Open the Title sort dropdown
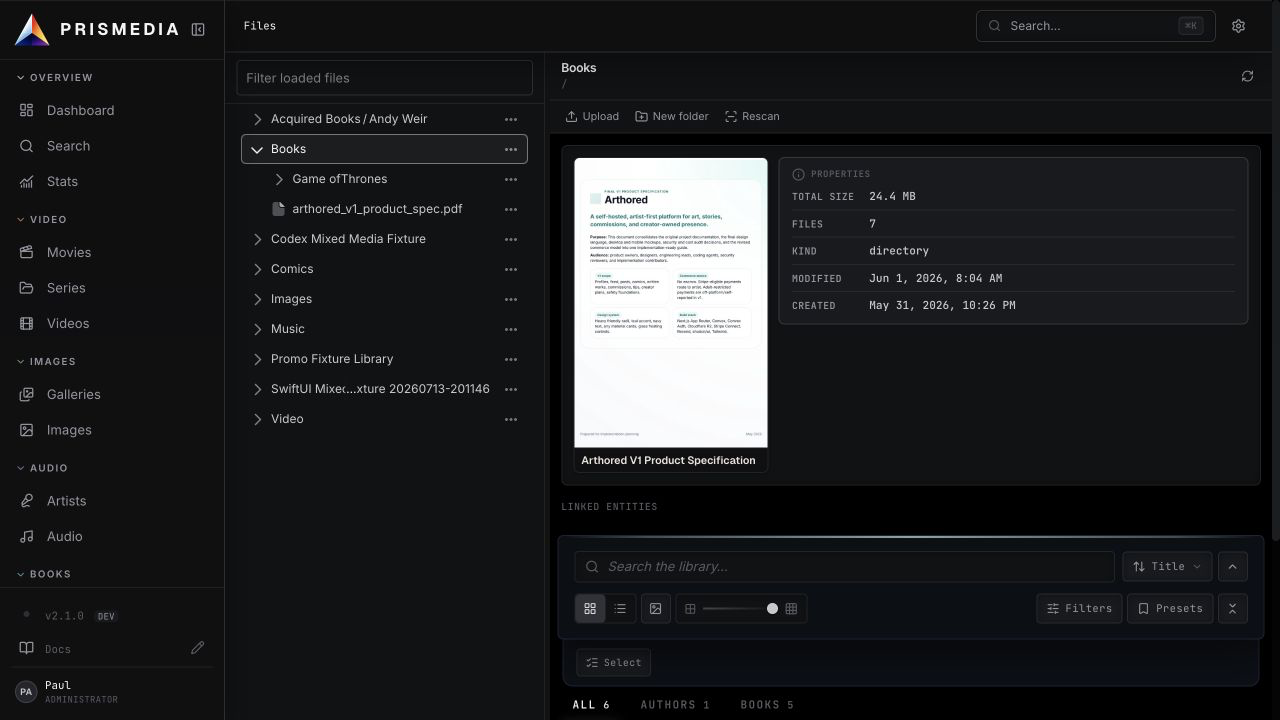The image size is (1280, 720). 1167,567
